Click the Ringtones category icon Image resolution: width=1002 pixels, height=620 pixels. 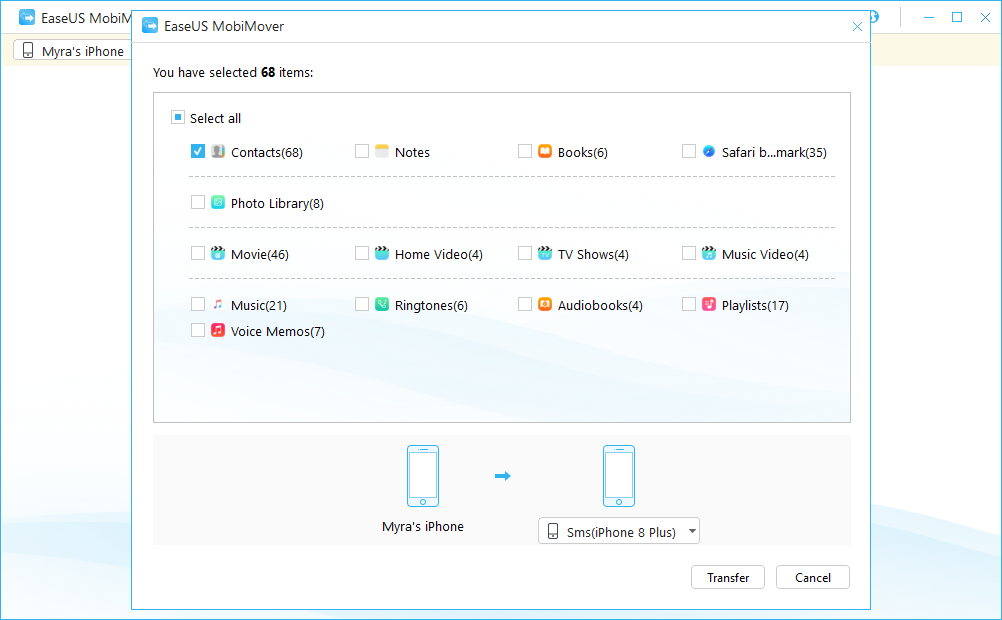[382, 305]
